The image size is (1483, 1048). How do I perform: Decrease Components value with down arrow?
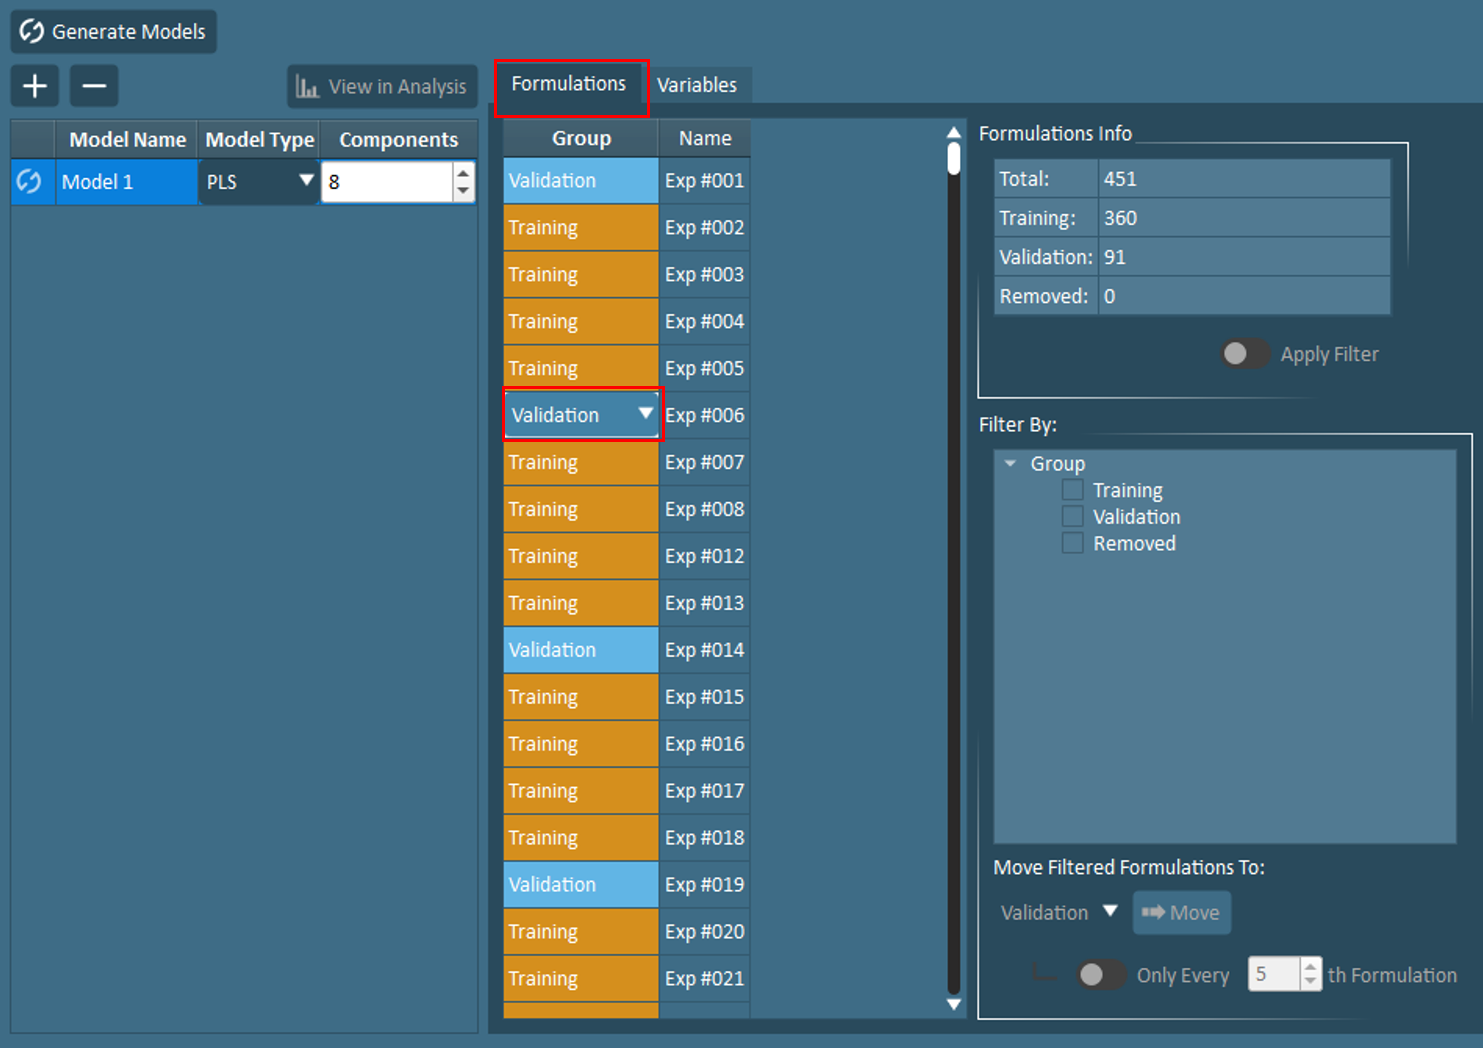coord(463,191)
